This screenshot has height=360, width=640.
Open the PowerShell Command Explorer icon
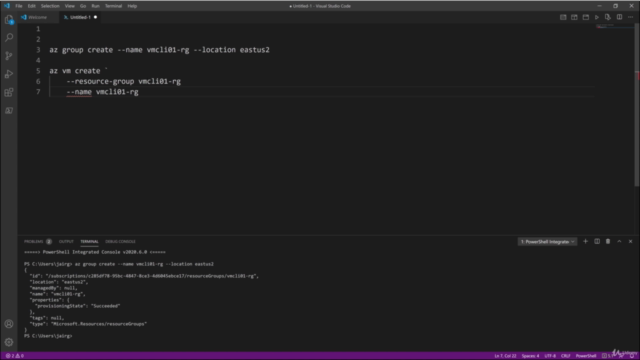coord(9,111)
